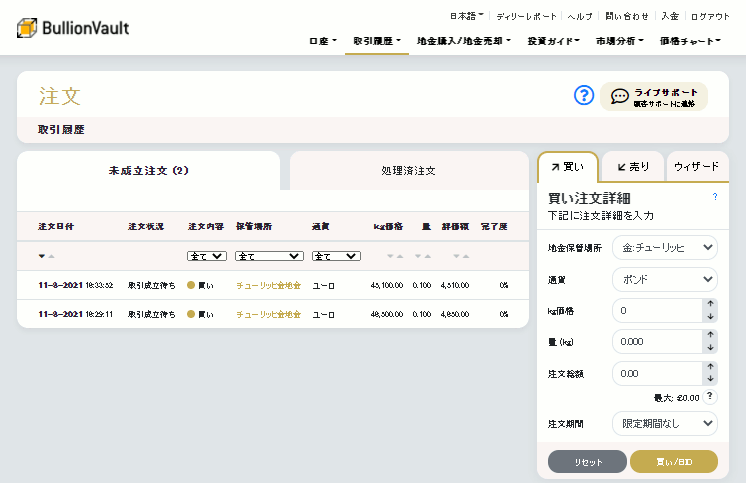Click the kg価格 input field
Screen dimensions: 746x483
click(657, 310)
